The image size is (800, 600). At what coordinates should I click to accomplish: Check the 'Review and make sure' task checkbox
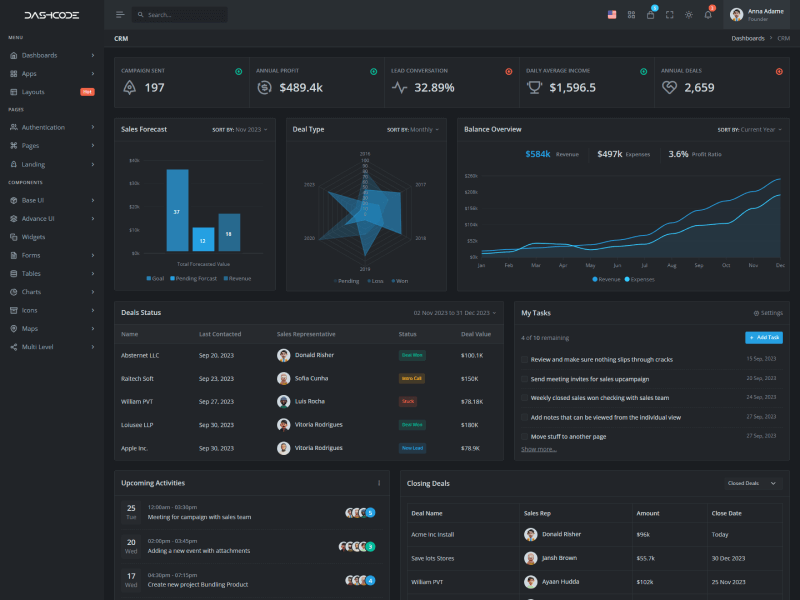(x=524, y=359)
